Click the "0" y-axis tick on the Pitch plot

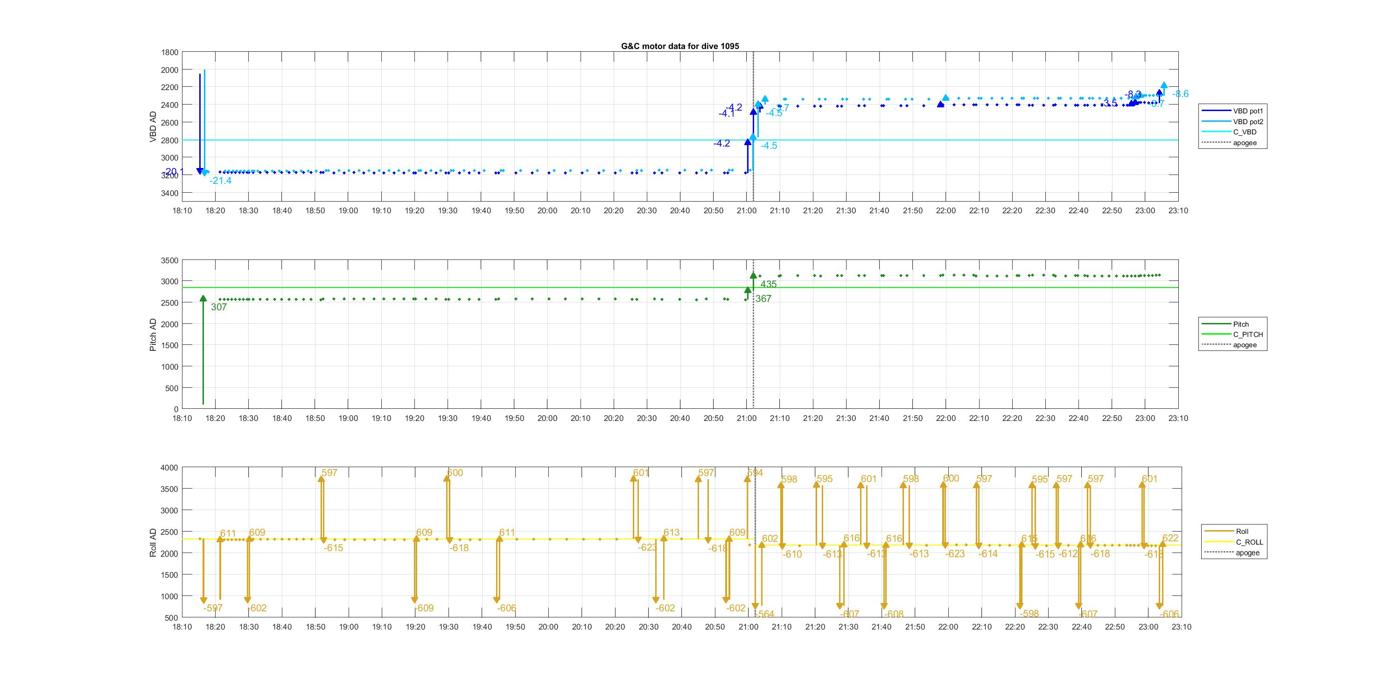177,409
